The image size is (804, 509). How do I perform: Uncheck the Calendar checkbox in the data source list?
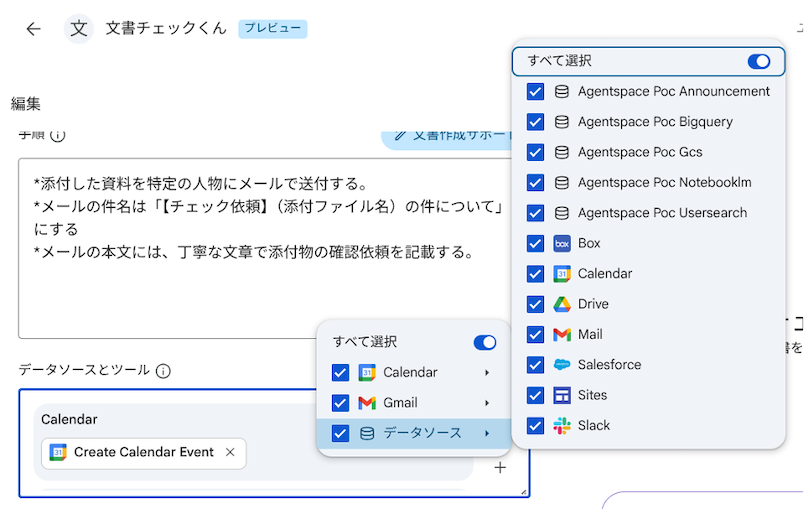point(535,274)
